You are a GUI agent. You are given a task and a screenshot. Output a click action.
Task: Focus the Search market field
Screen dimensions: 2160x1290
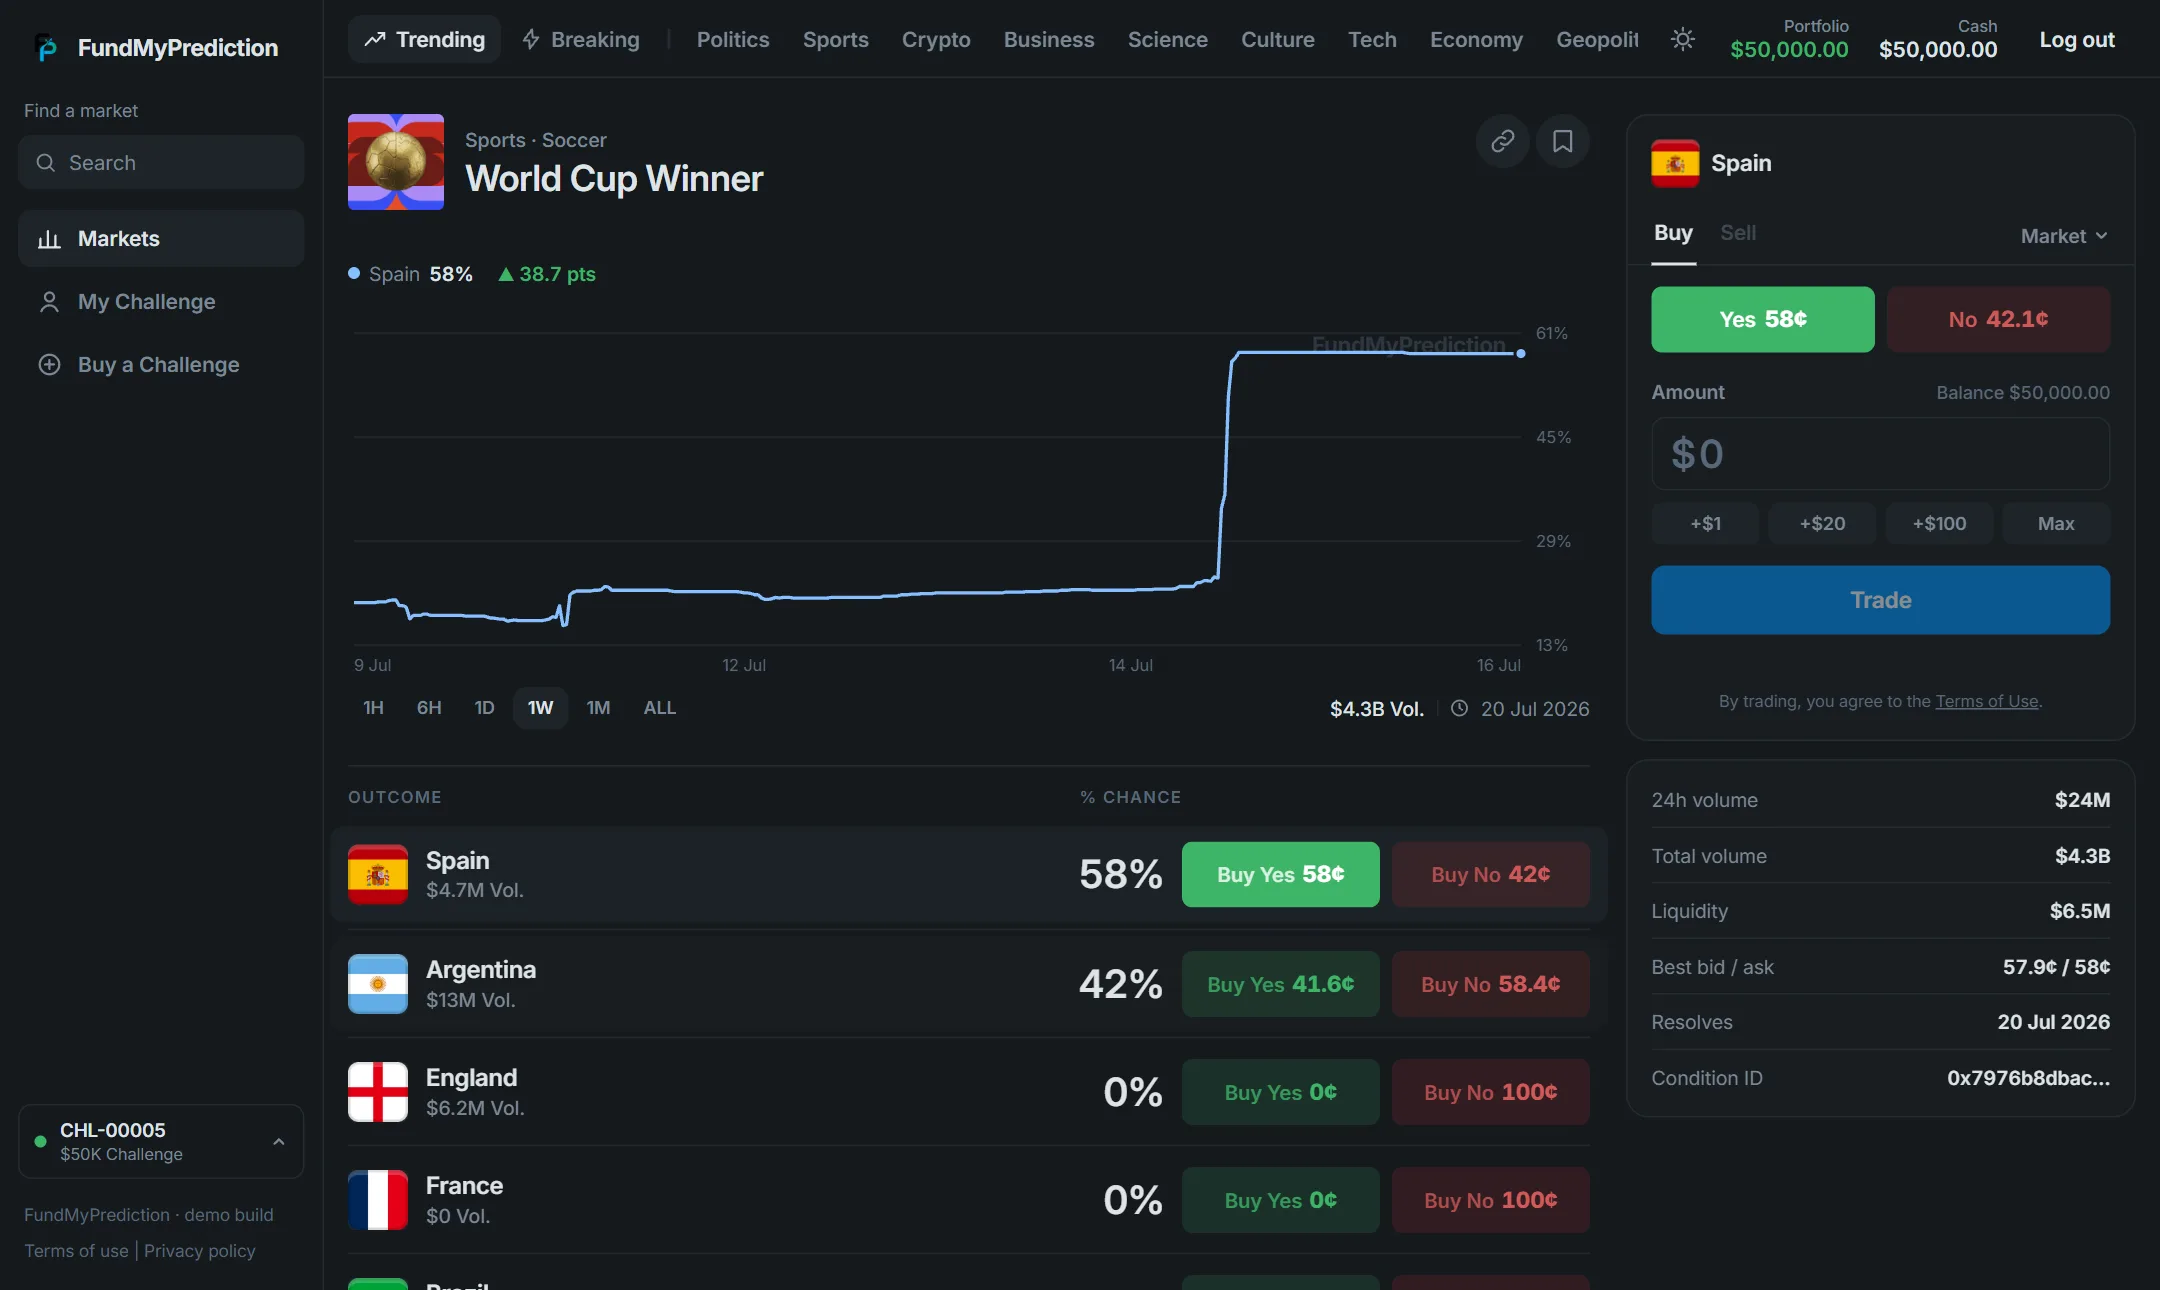(161, 162)
